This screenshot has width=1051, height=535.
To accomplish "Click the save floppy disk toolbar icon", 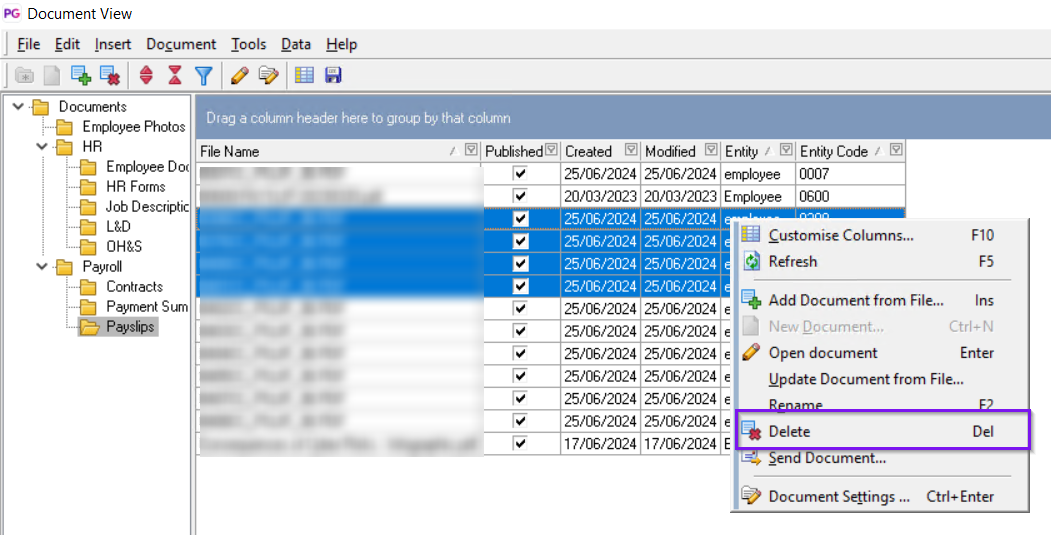I will point(333,75).
